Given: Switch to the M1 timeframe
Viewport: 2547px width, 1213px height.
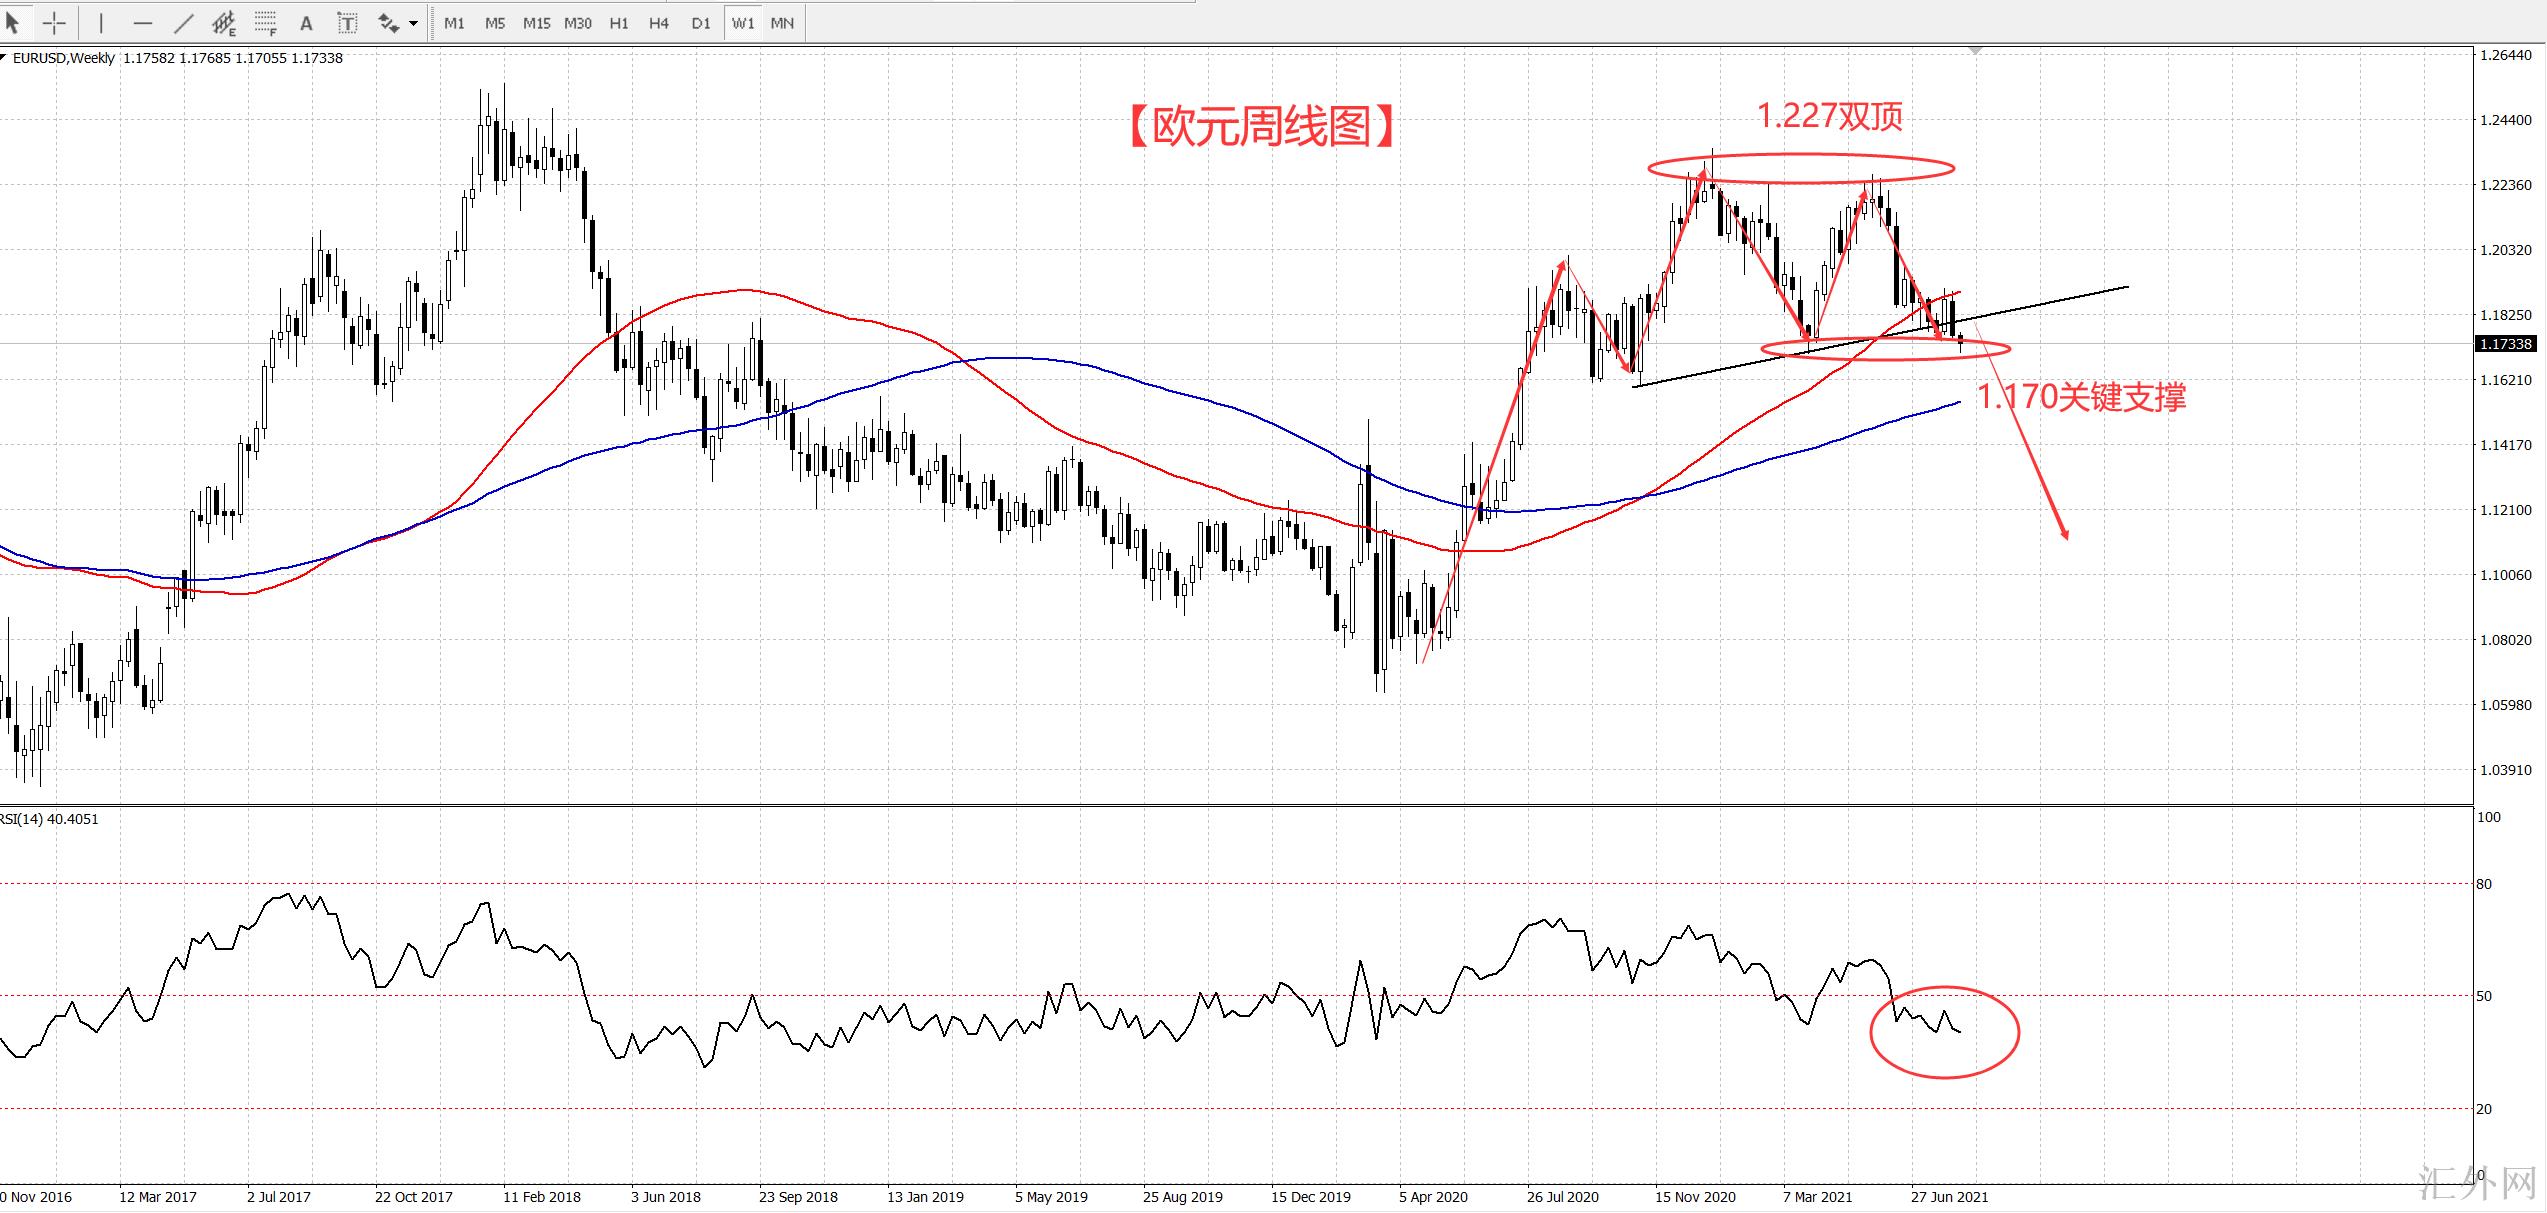Looking at the screenshot, I should coord(454,23).
